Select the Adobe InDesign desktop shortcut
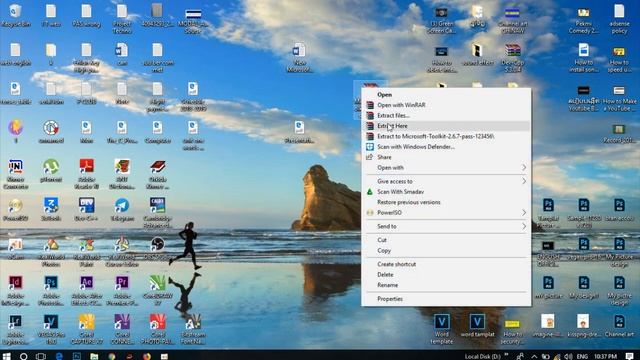 tap(16, 291)
